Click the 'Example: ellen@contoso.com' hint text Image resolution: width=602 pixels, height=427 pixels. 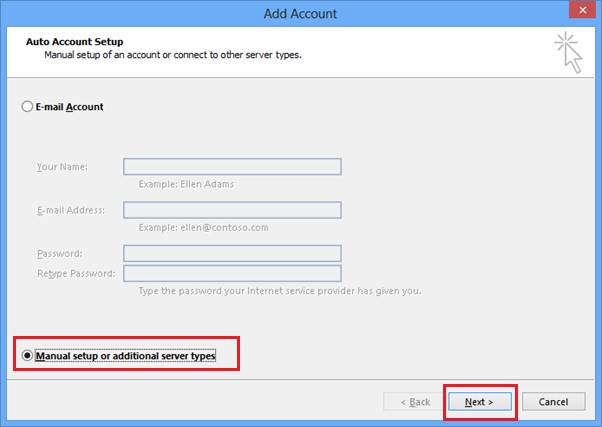[203, 228]
